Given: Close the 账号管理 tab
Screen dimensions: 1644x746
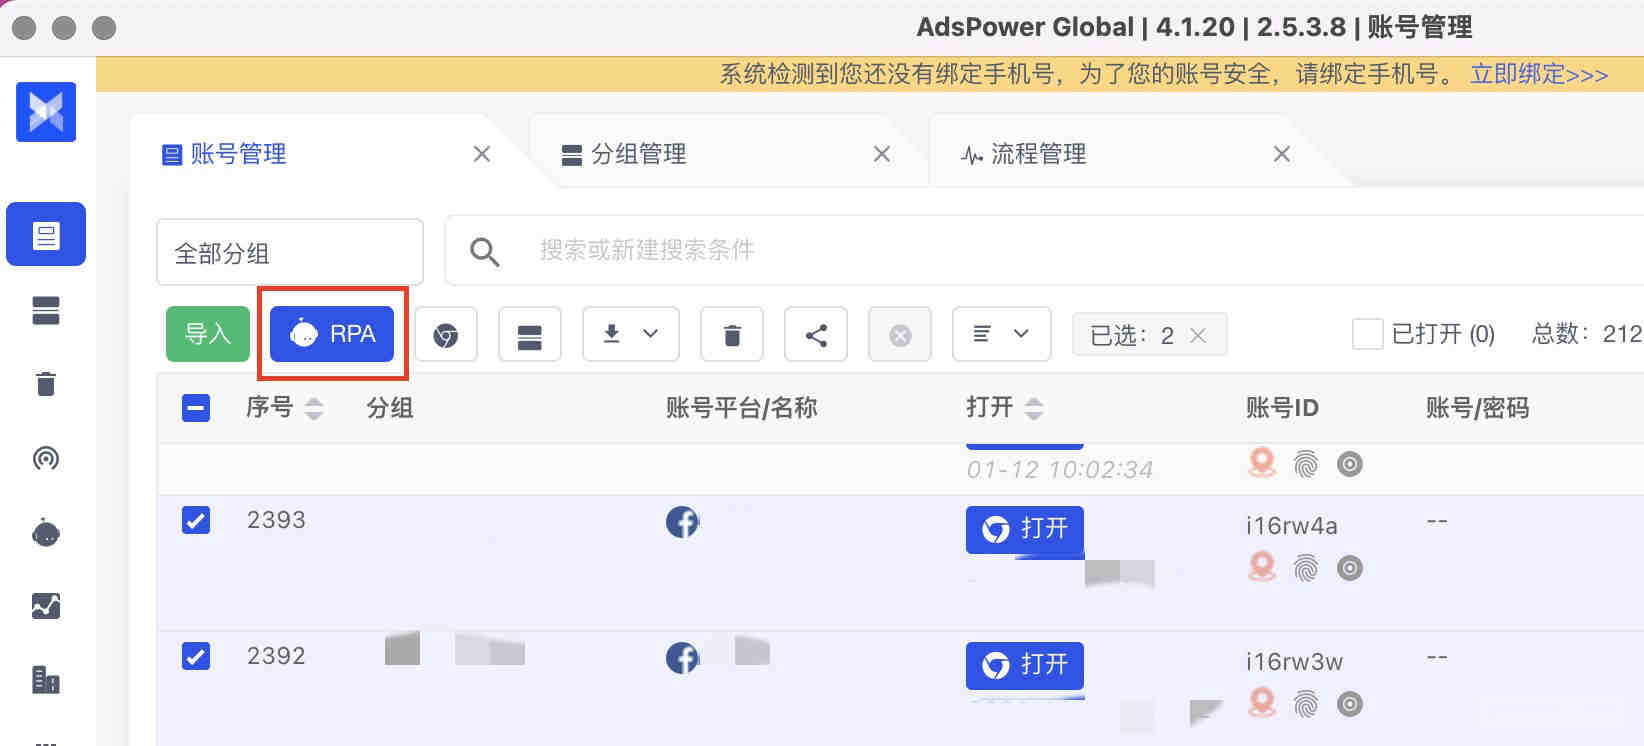Looking at the screenshot, I should tap(482, 154).
